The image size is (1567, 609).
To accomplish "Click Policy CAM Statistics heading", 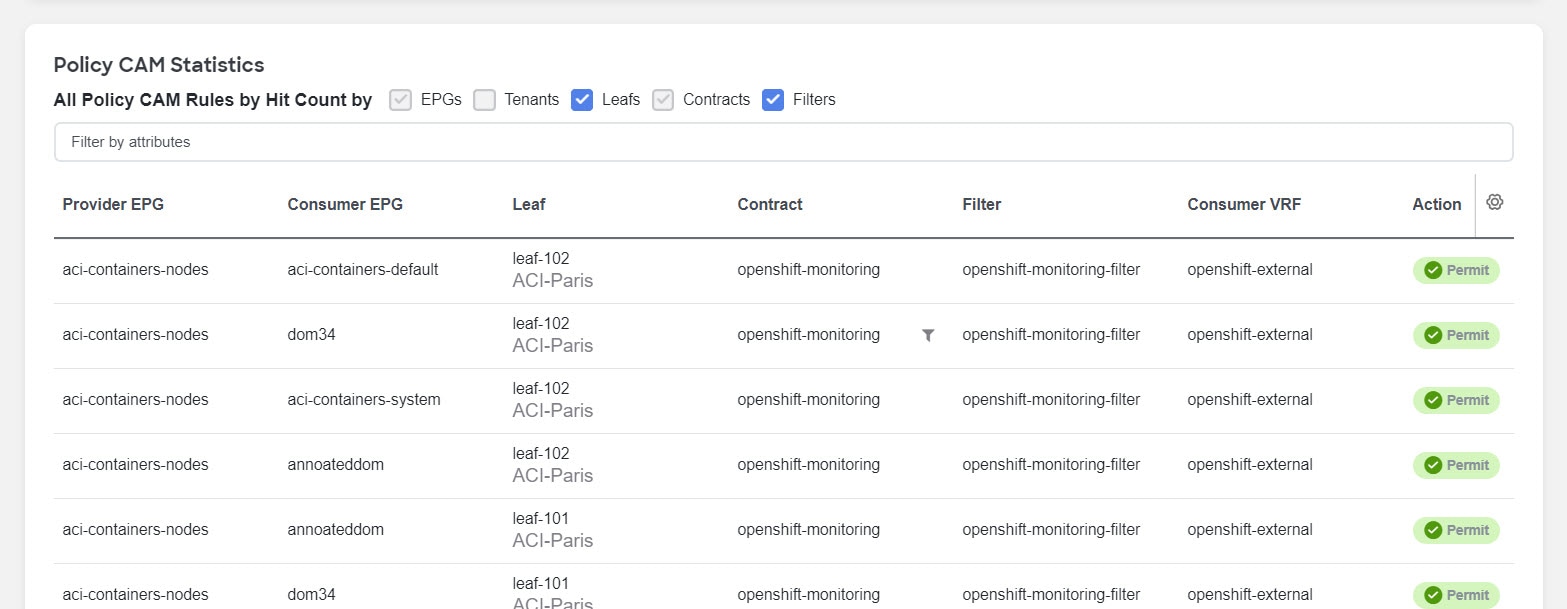I will (x=159, y=65).
